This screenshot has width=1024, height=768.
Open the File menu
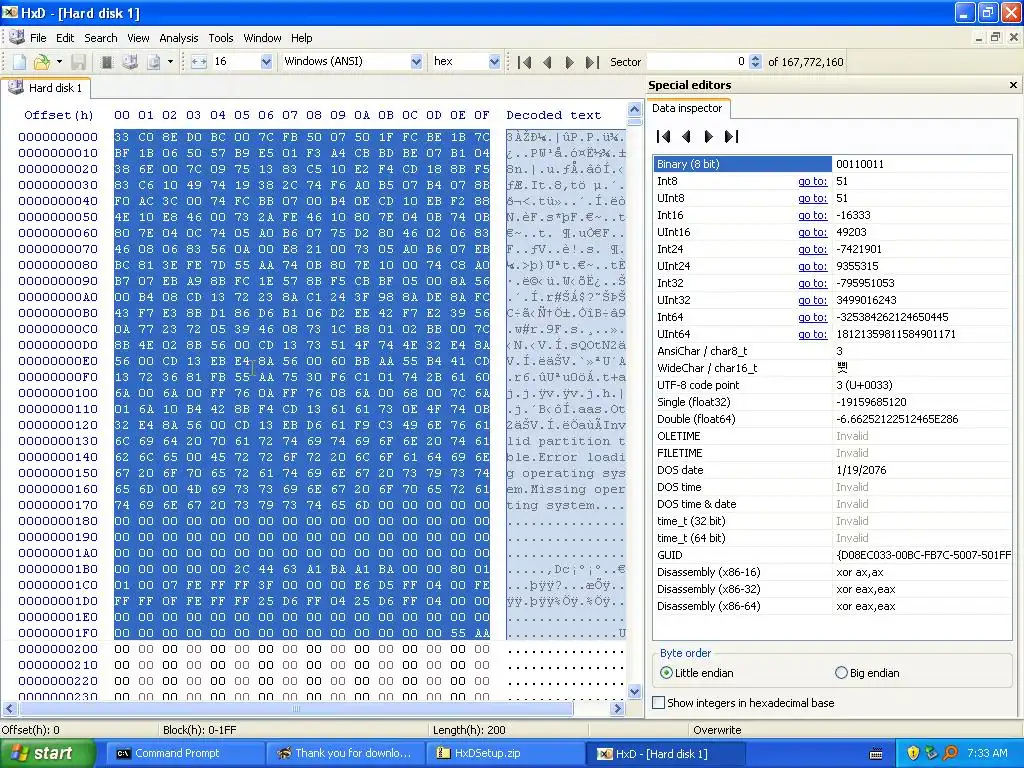point(38,38)
